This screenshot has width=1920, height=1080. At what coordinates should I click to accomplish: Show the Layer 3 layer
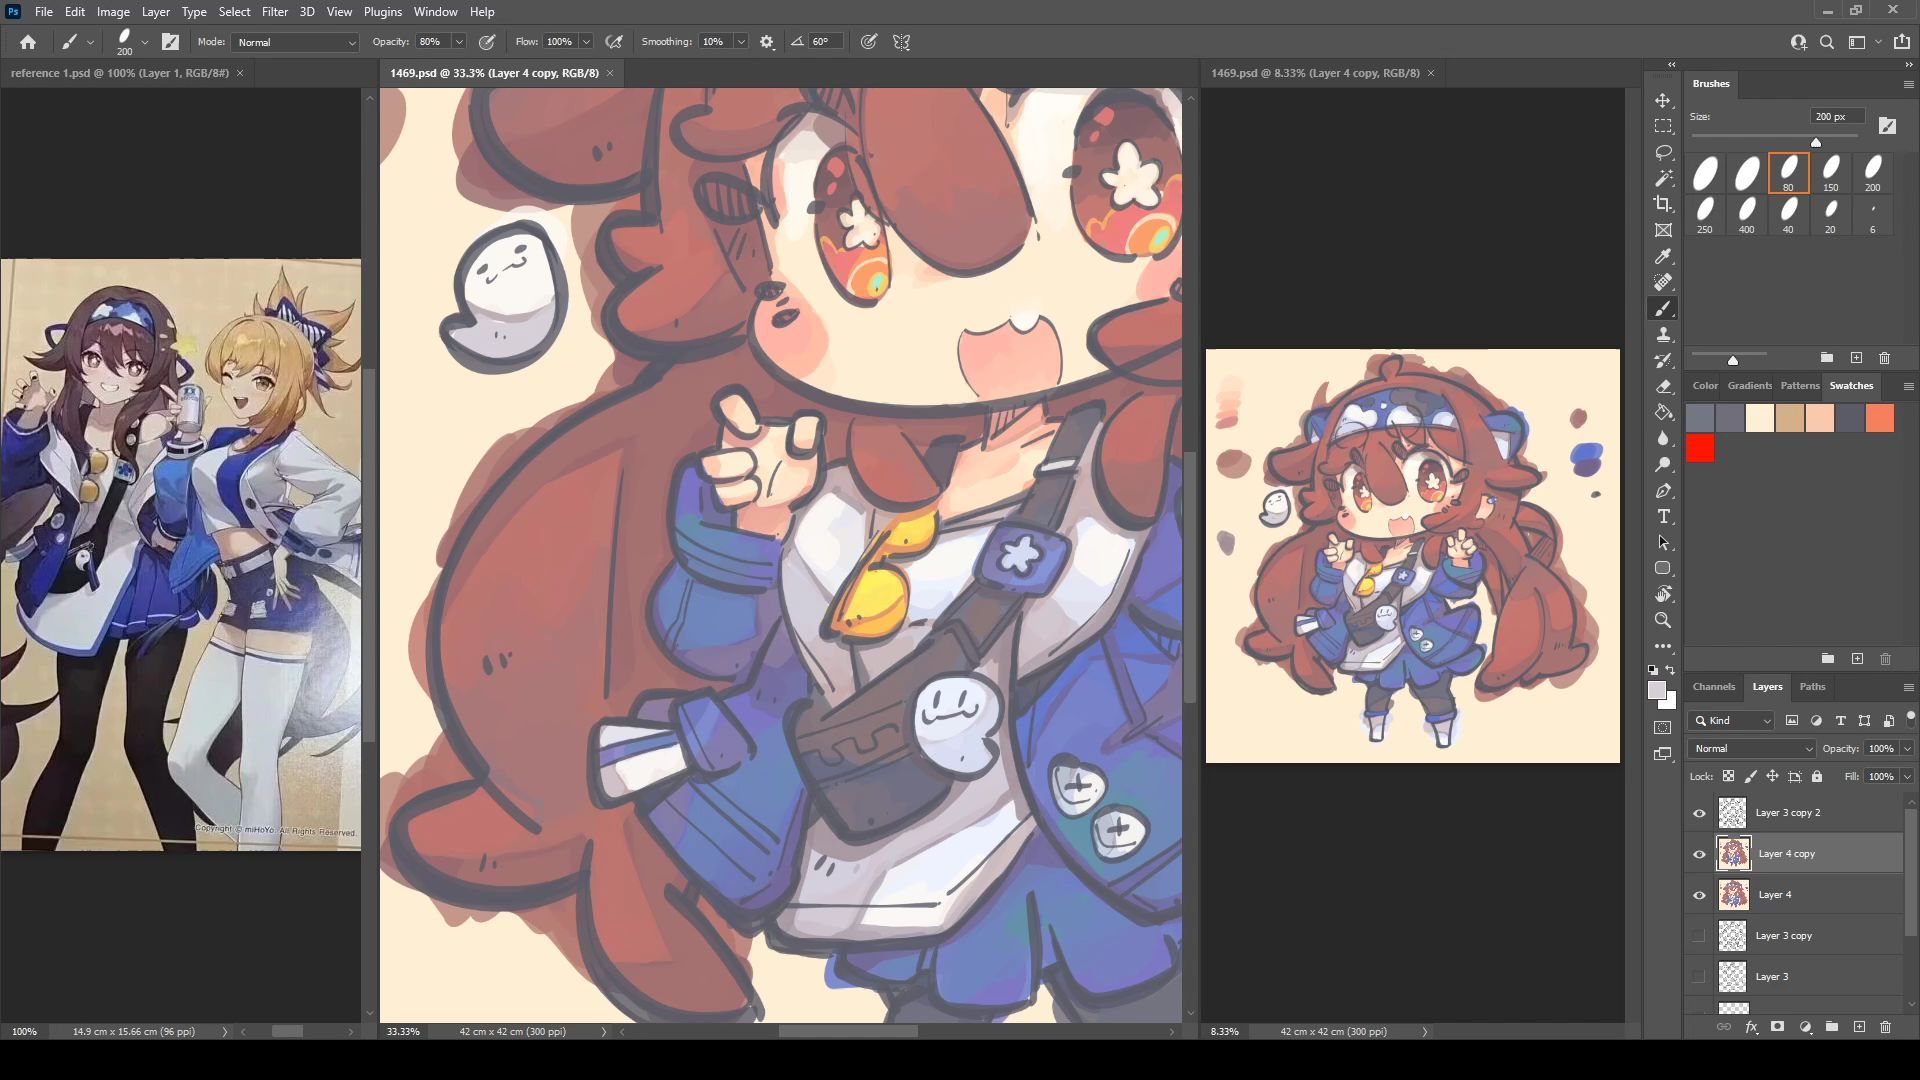tap(1699, 977)
